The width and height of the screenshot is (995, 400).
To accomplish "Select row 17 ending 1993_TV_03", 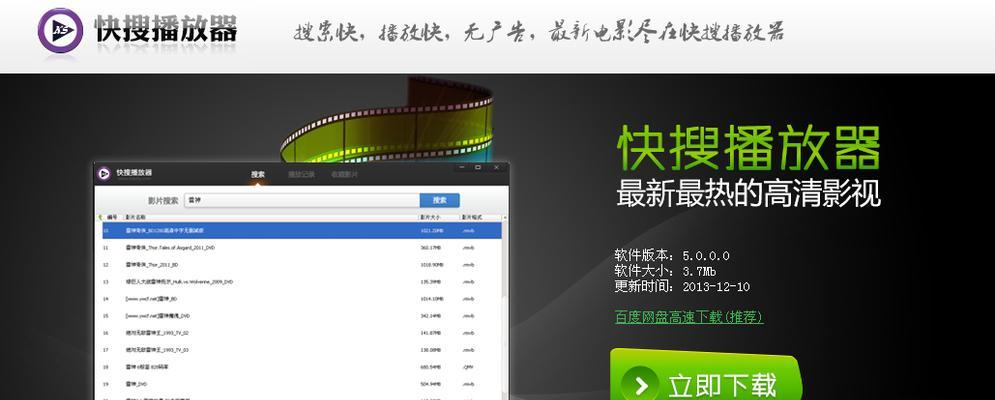I will click(x=301, y=350).
